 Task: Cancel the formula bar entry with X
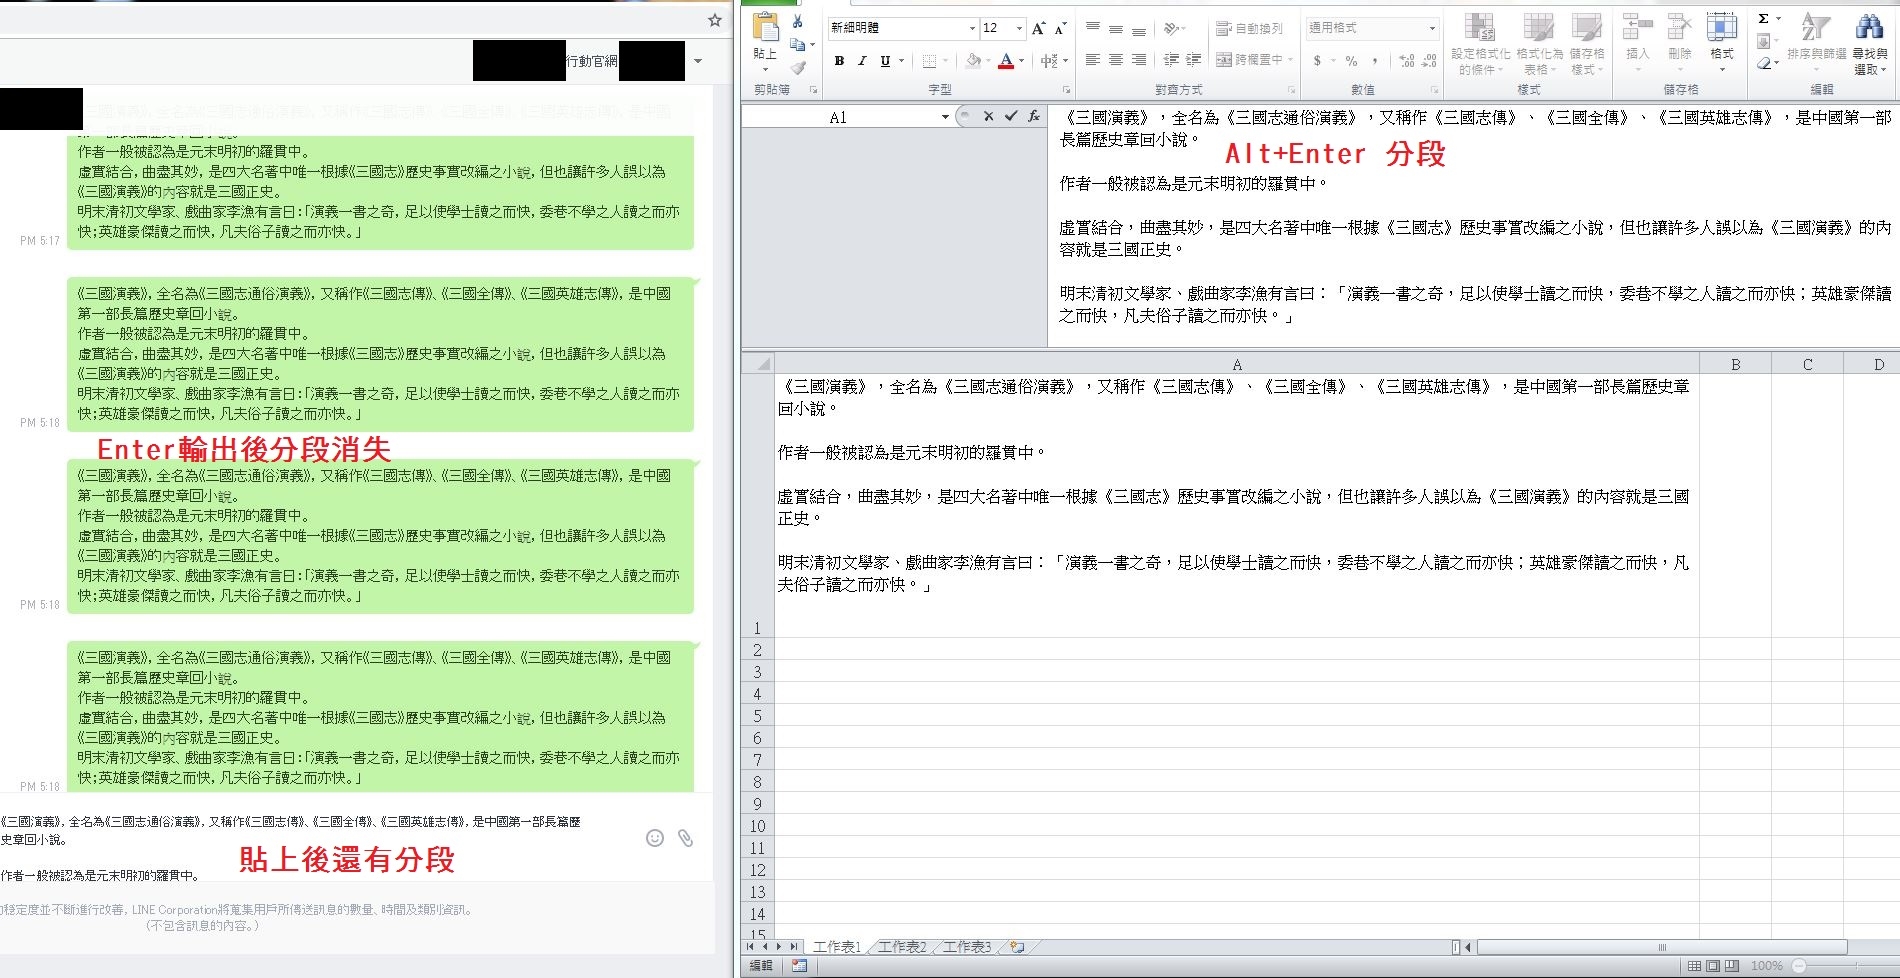point(988,116)
